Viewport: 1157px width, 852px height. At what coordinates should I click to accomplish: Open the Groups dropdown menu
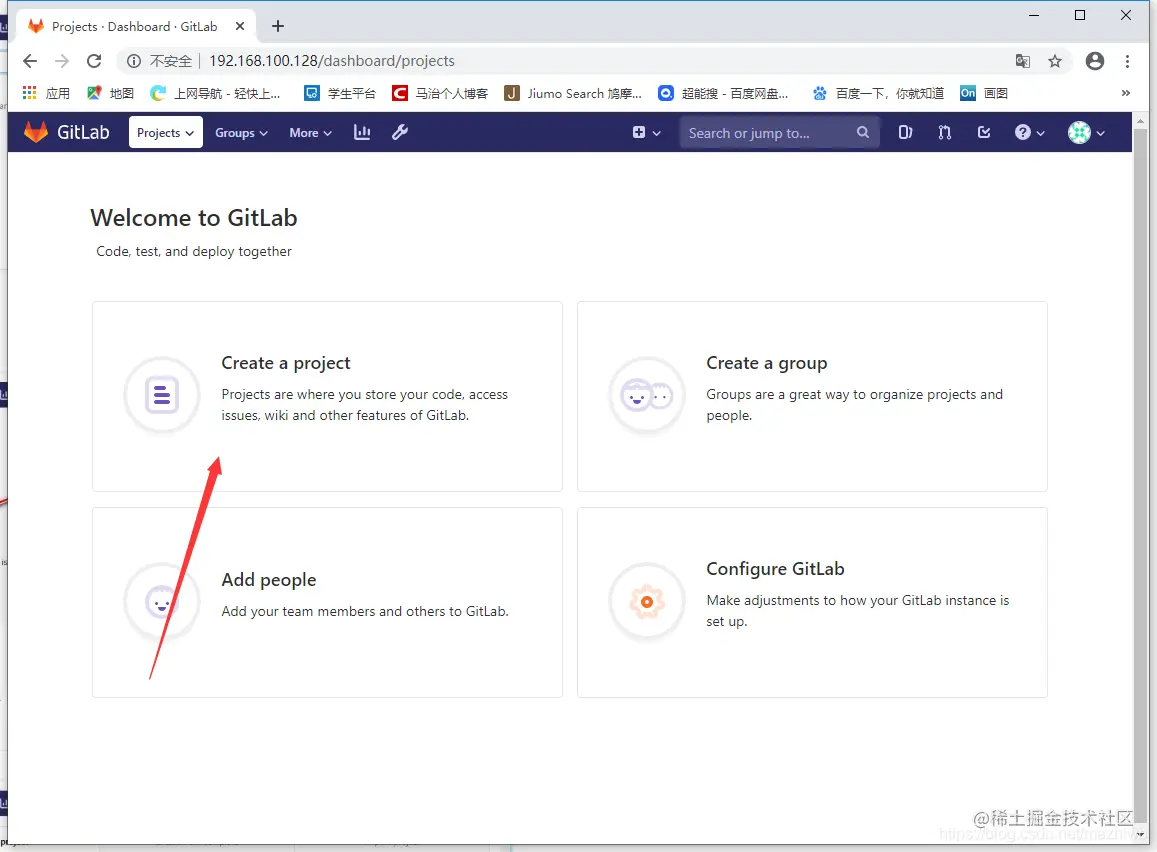(241, 133)
